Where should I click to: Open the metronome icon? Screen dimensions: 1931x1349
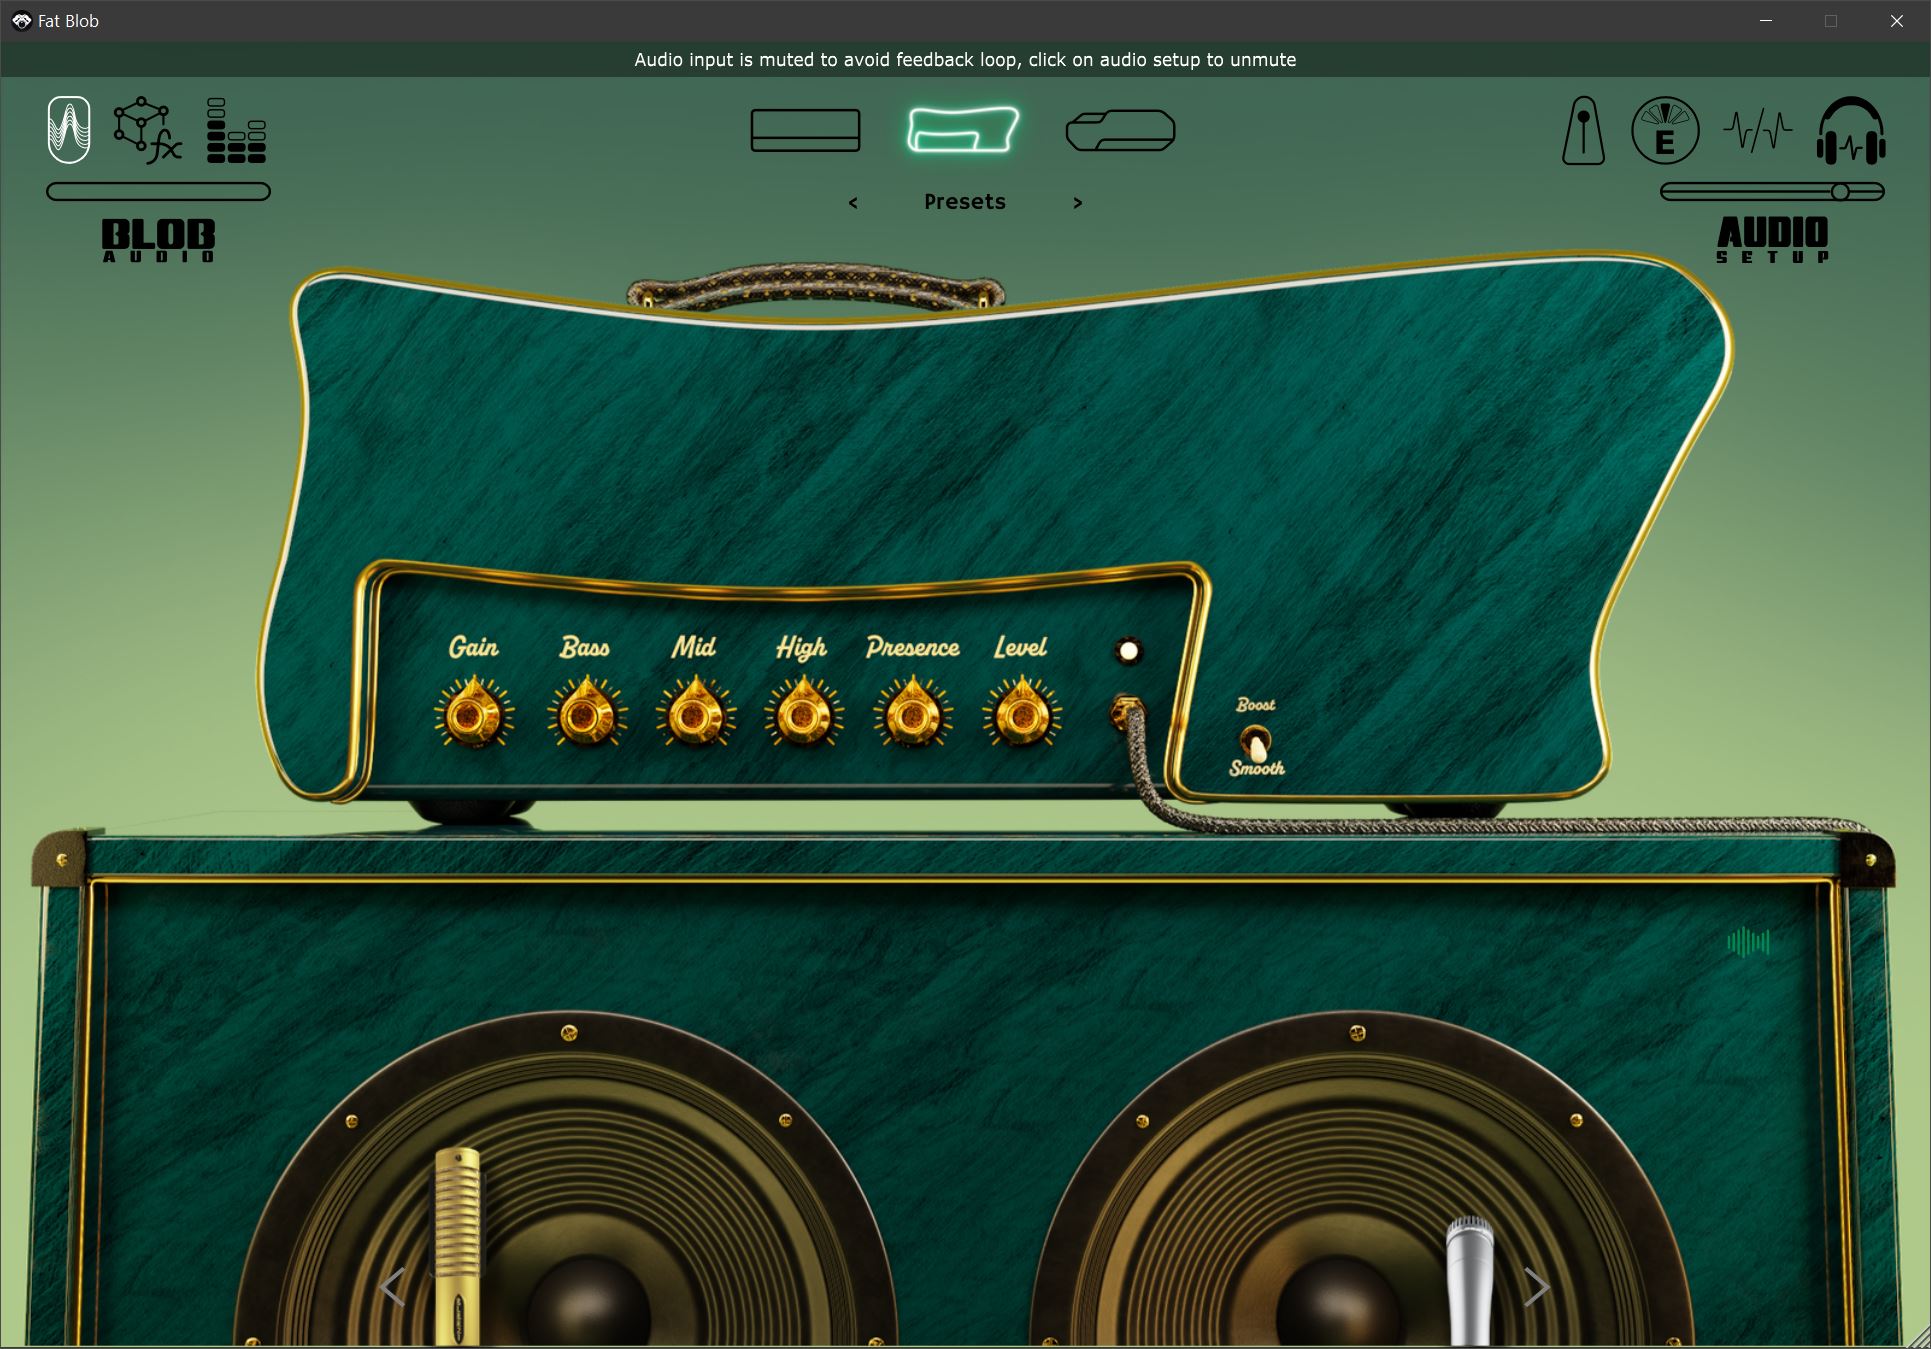pyautogui.click(x=1583, y=131)
